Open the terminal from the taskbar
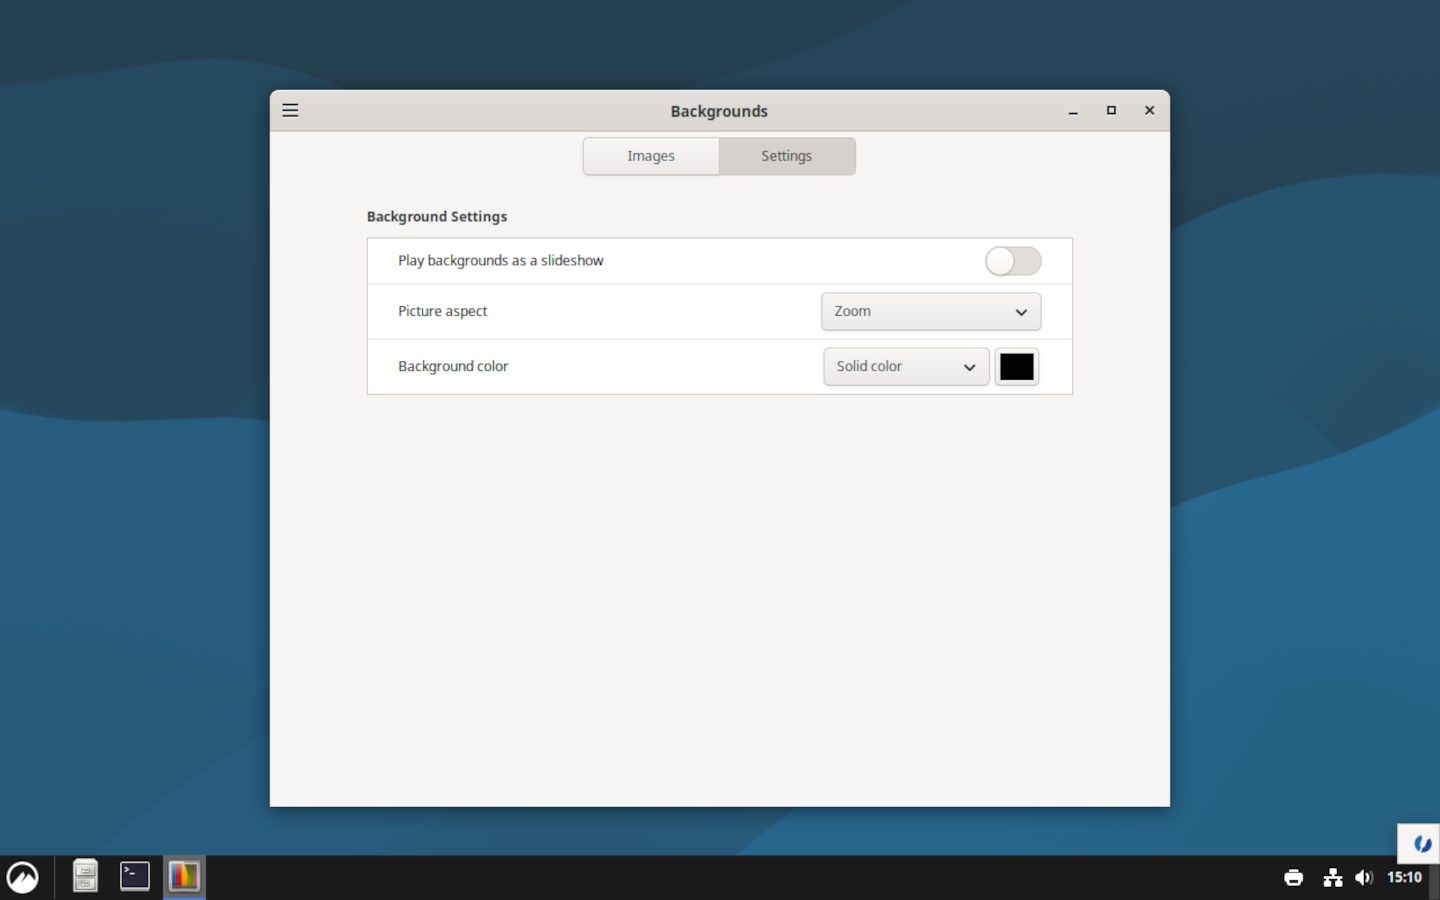1440x900 pixels. tap(135, 876)
